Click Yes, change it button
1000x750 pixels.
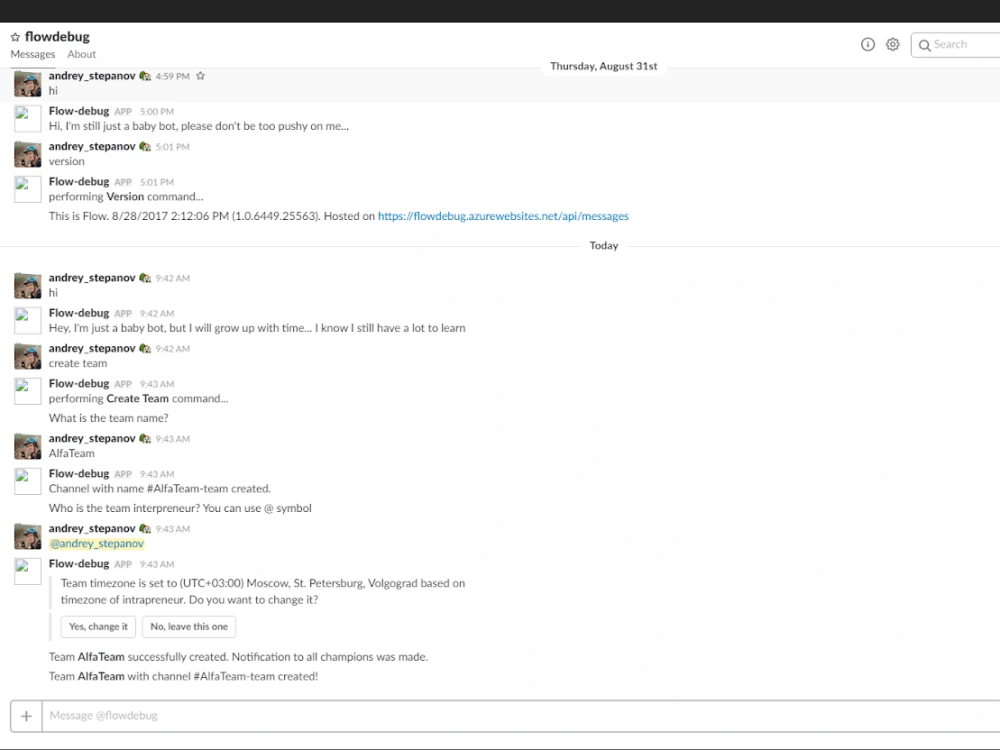(x=98, y=626)
